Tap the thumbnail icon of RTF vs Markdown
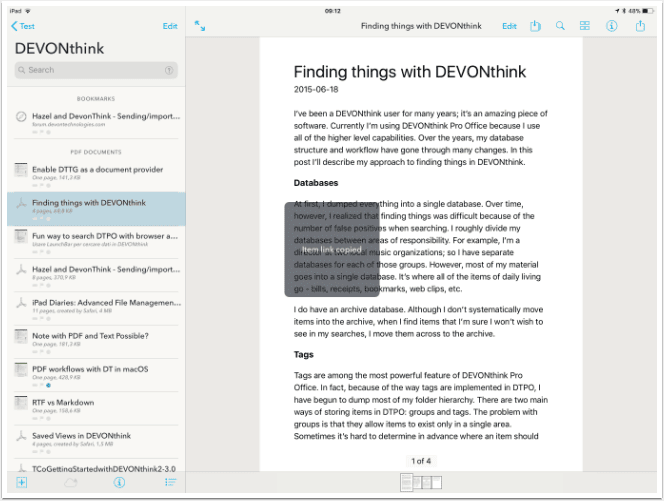 (21, 403)
